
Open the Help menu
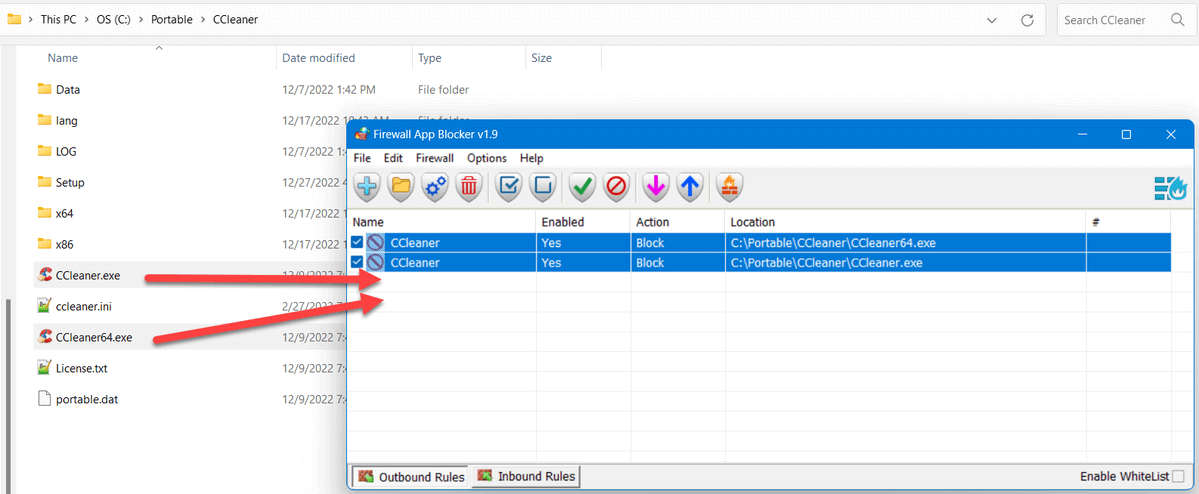coord(531,158)
